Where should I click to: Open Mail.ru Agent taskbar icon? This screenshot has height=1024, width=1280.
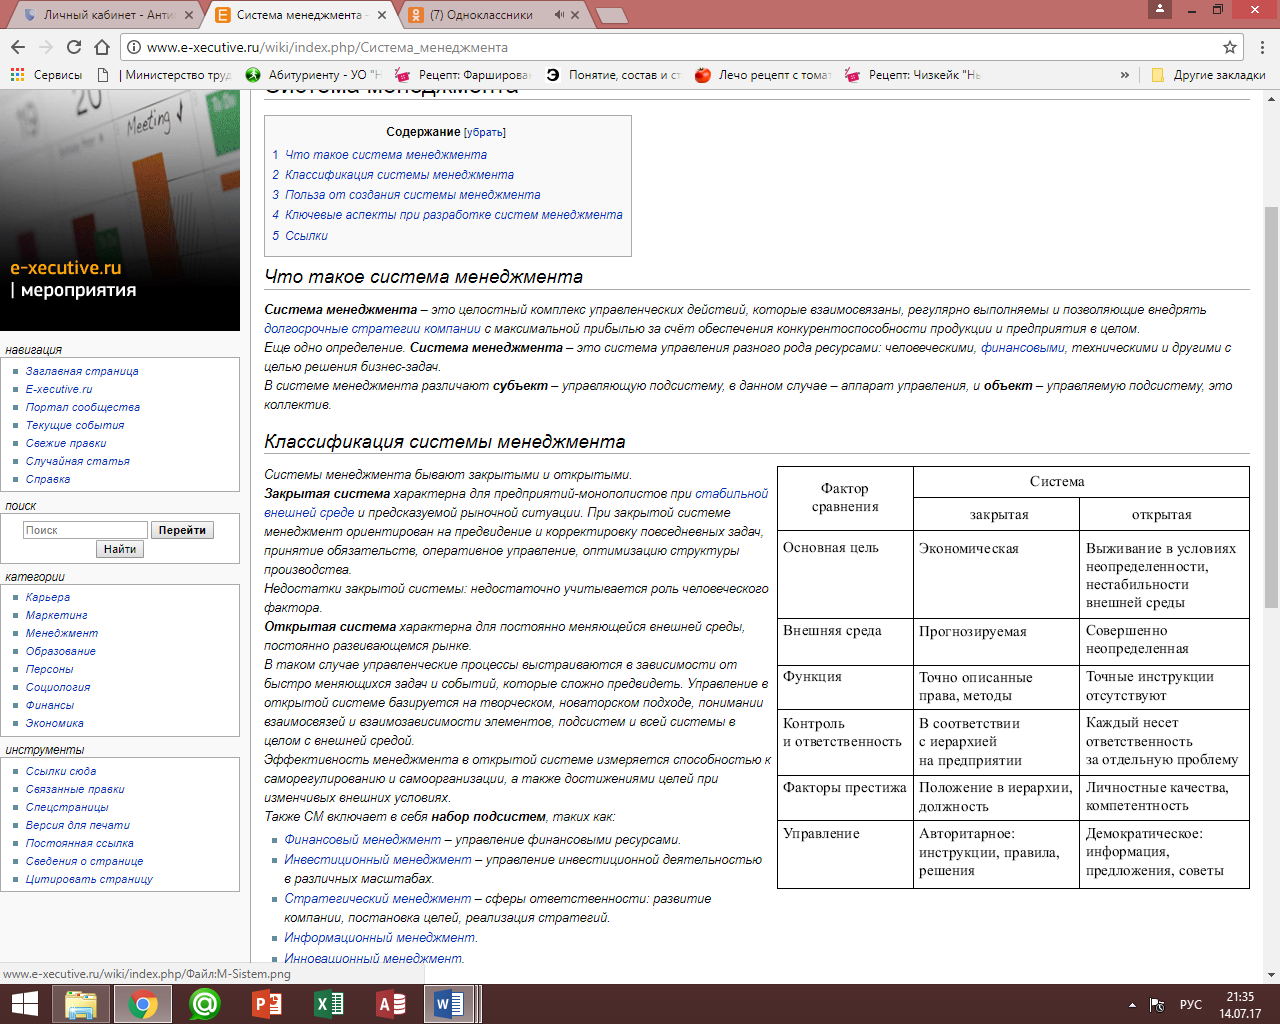click(204, 1004)
